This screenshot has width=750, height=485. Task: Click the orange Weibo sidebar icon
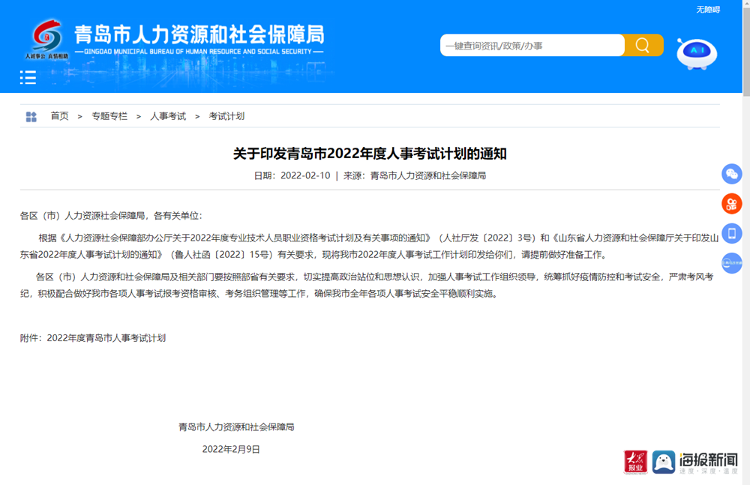pos(732,204)
